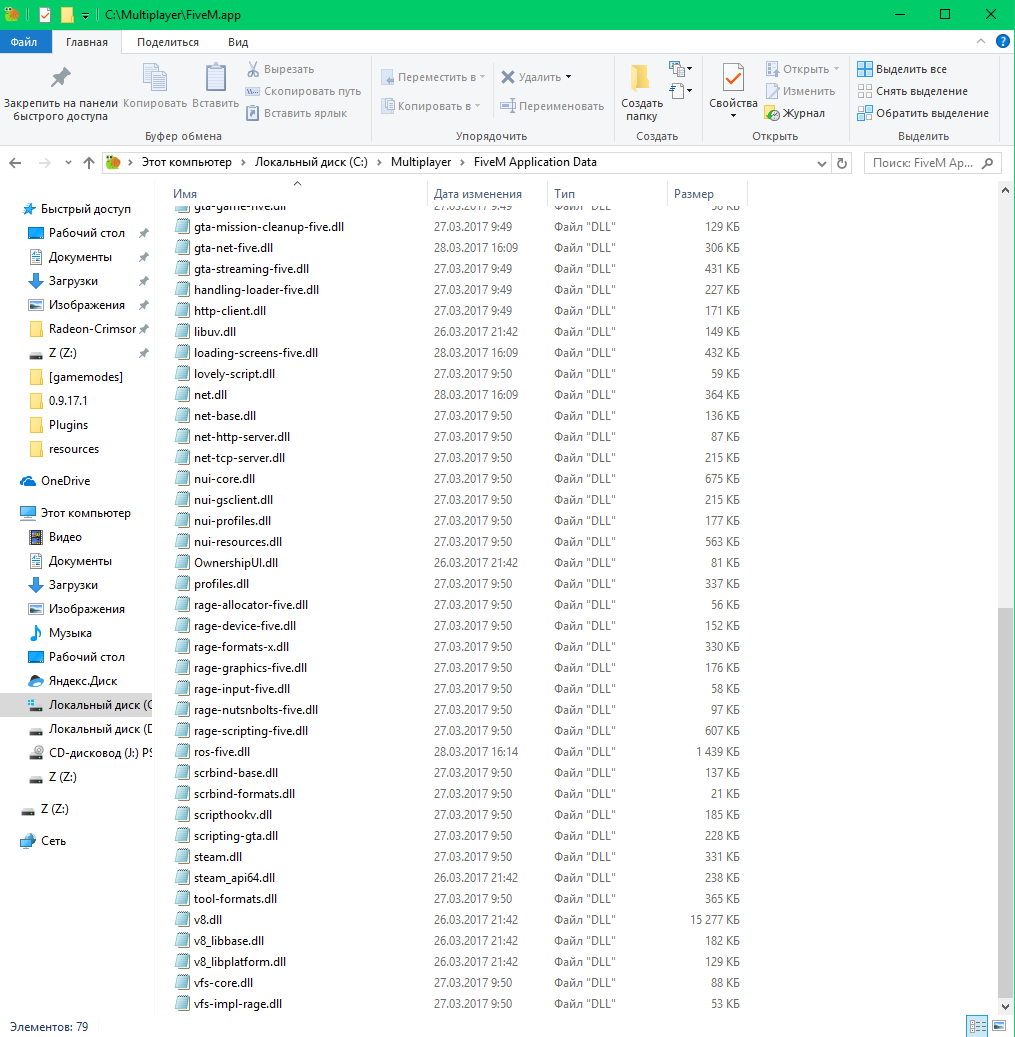Open the Открыть dropdown in ribbon
Image resolution: width=1015 pixels, height=1037 pixels.
[836, 69]
